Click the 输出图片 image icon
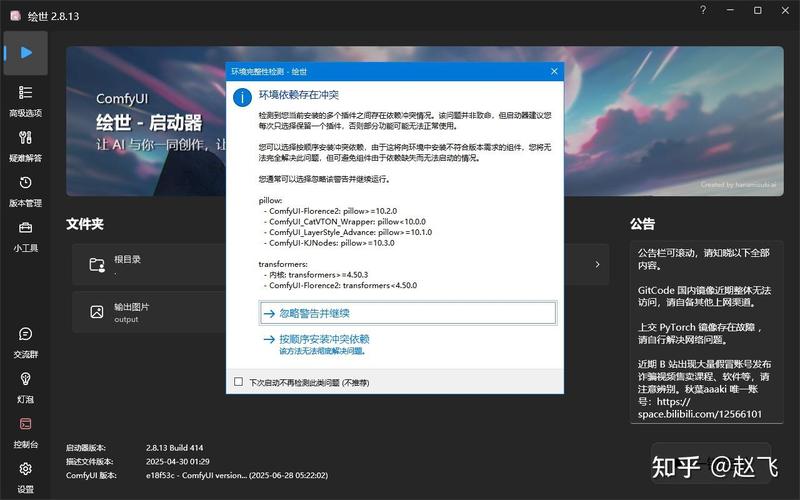The width and height of the screenshot is (800, 500). coord(97,312)
